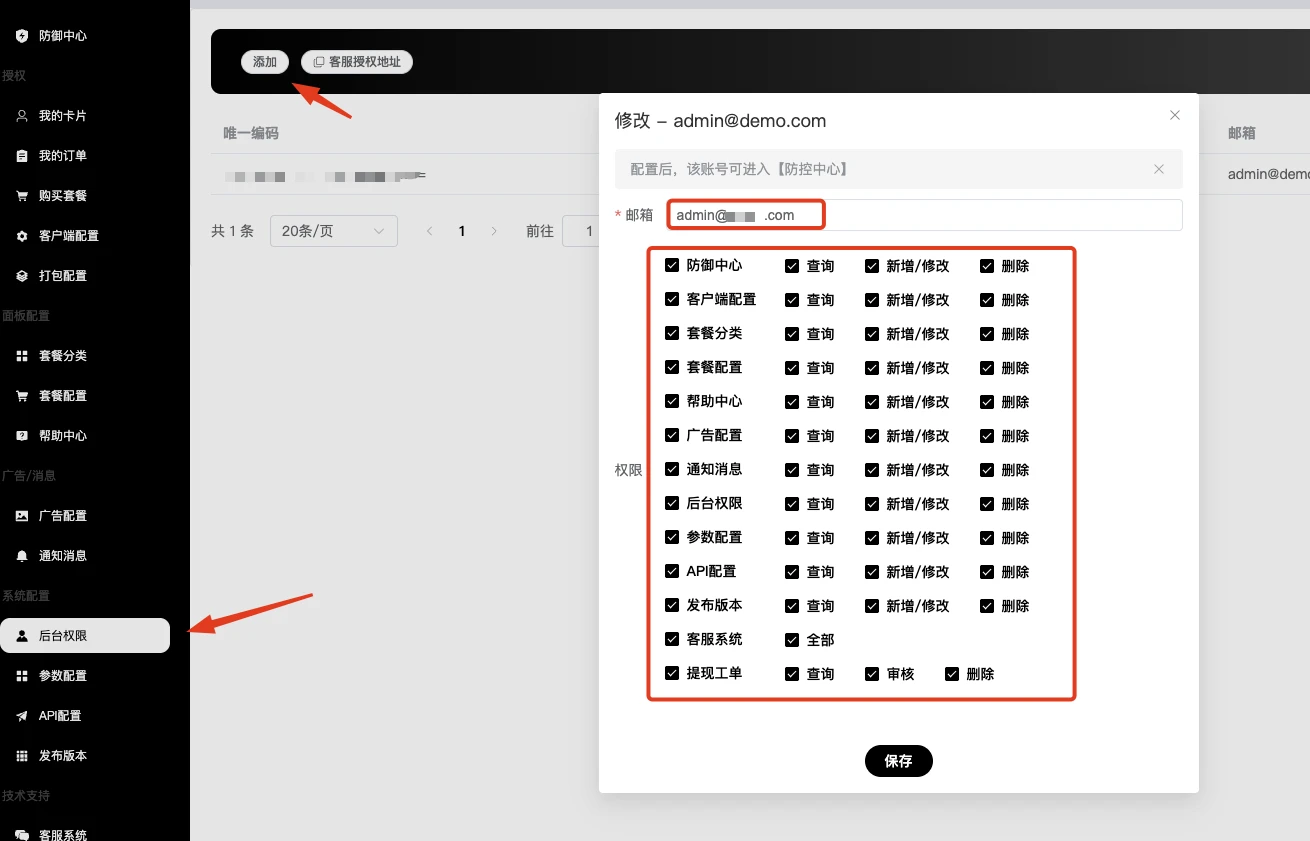This screenshot has width=1310, height=841.
Task: Uncheck 审核 checkbox for 提现工单
Action: click(x=872, y=674)
